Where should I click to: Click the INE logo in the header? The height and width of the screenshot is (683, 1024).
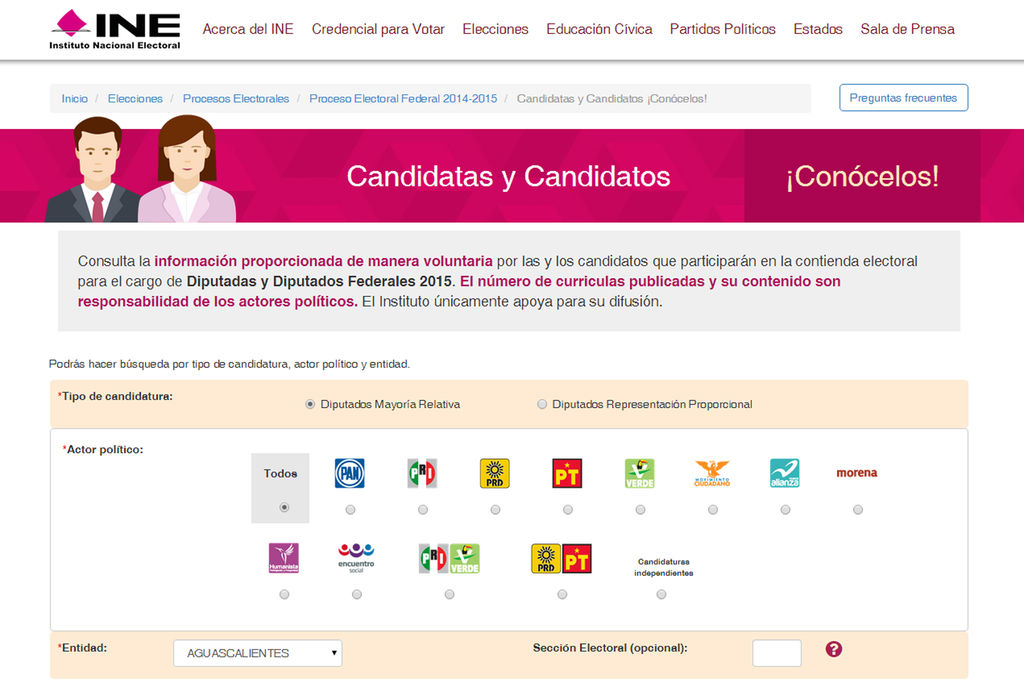[115, 30]
